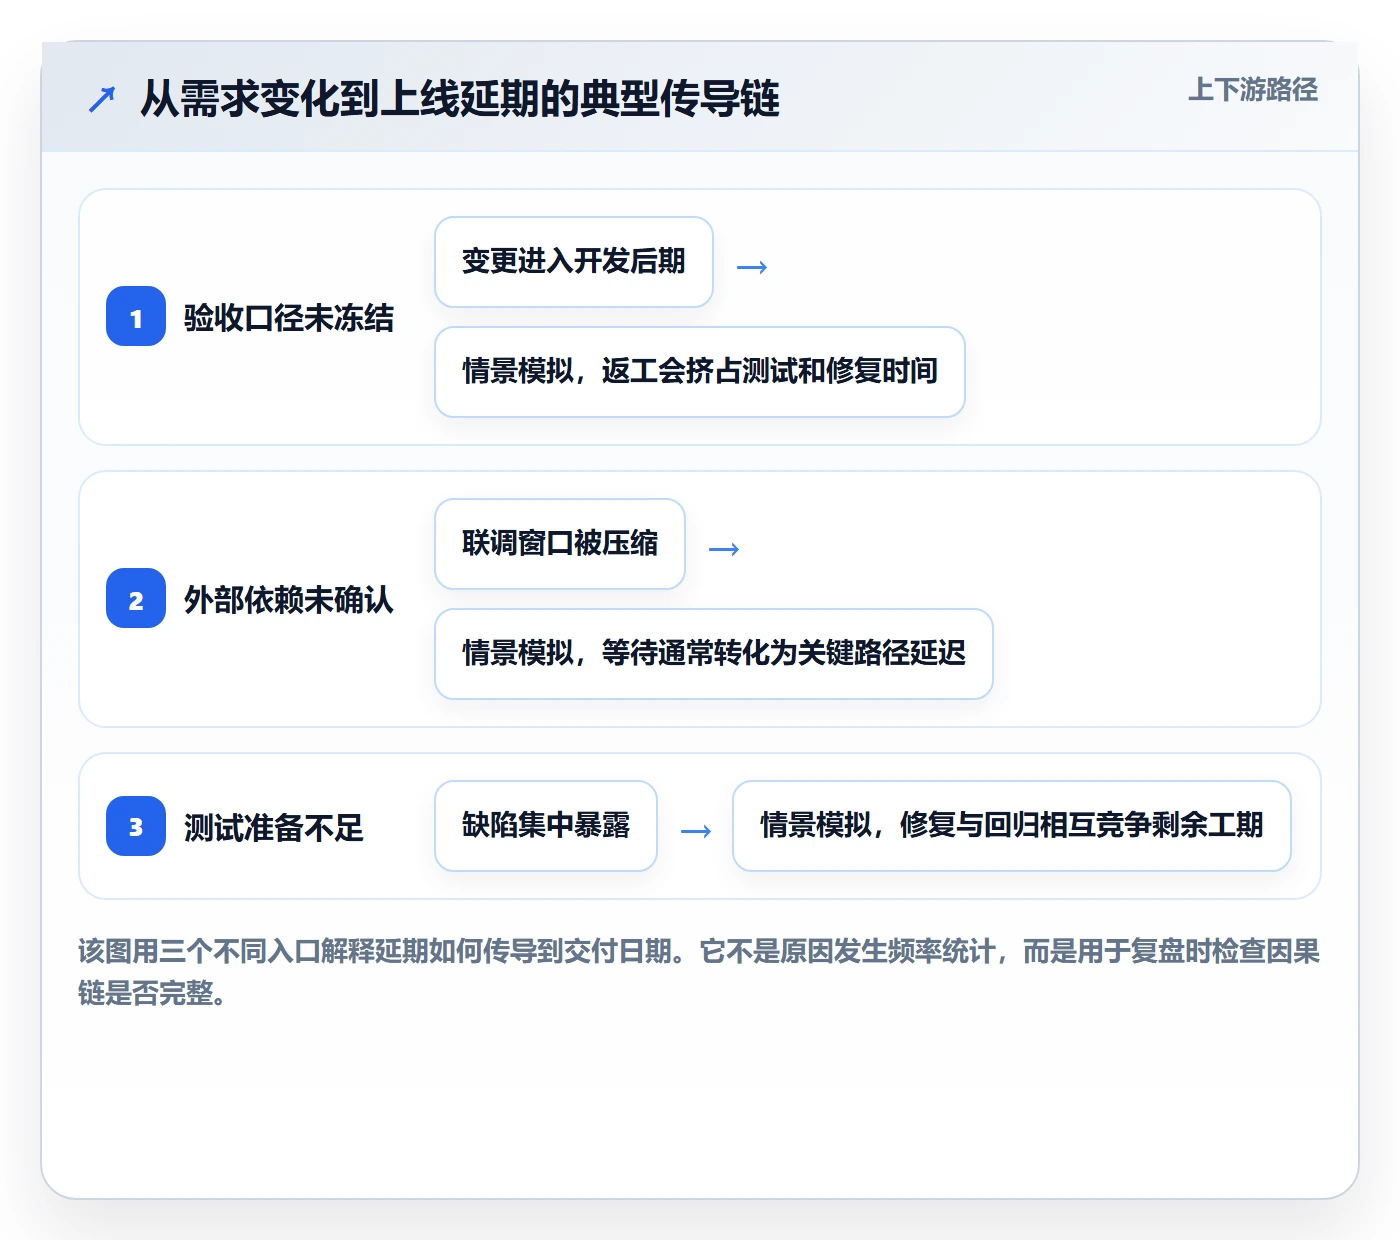Click the arrow after 缺陷集中暴露

point(696,831)
